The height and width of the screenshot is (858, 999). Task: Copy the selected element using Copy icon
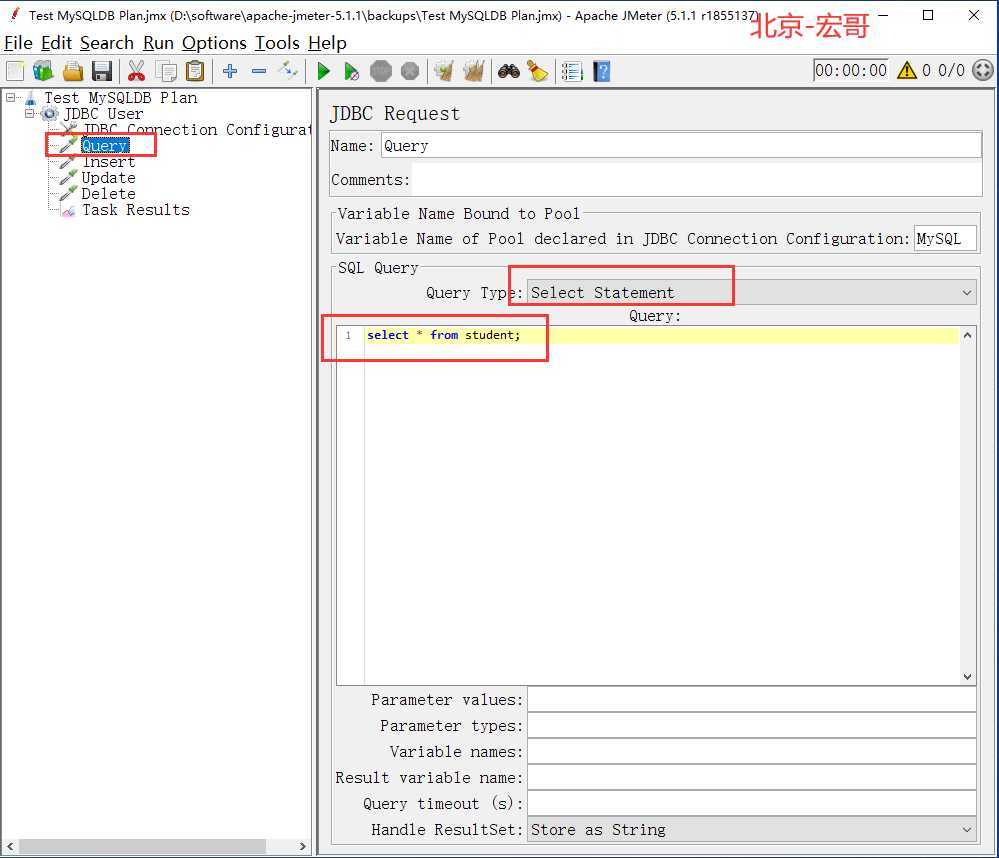167,71
